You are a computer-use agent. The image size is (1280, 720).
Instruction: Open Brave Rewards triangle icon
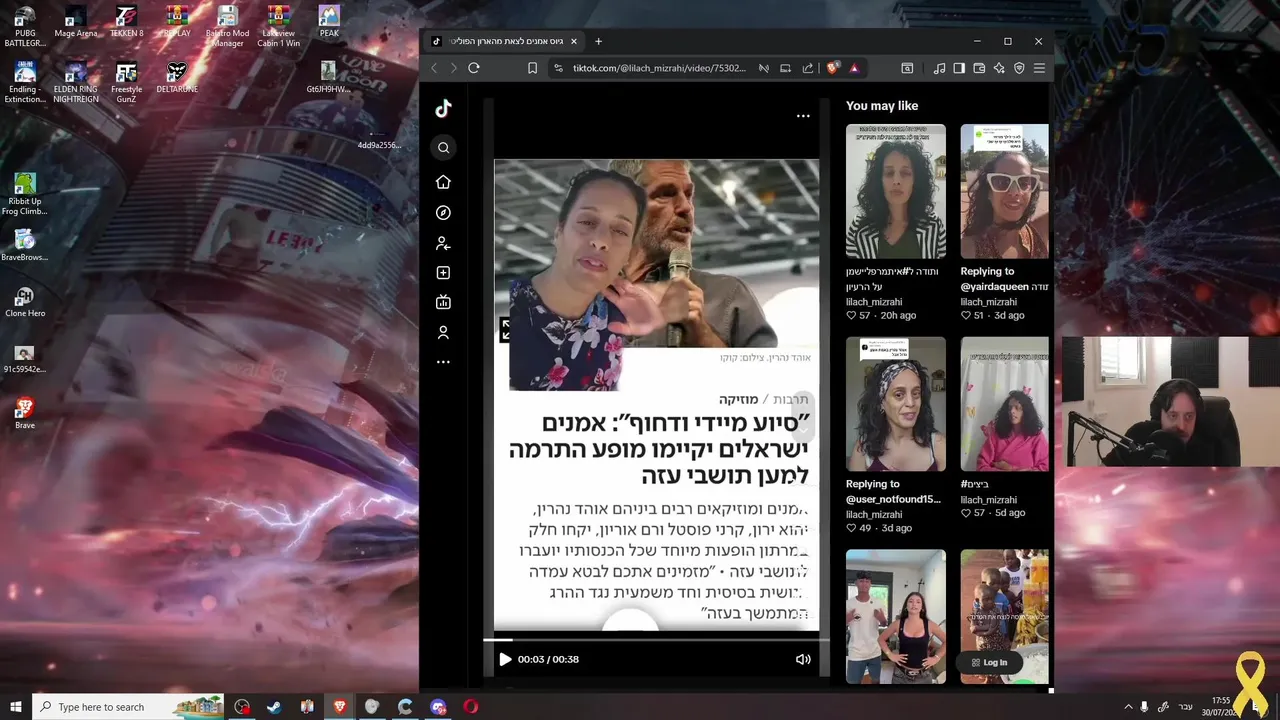(854, 68)
